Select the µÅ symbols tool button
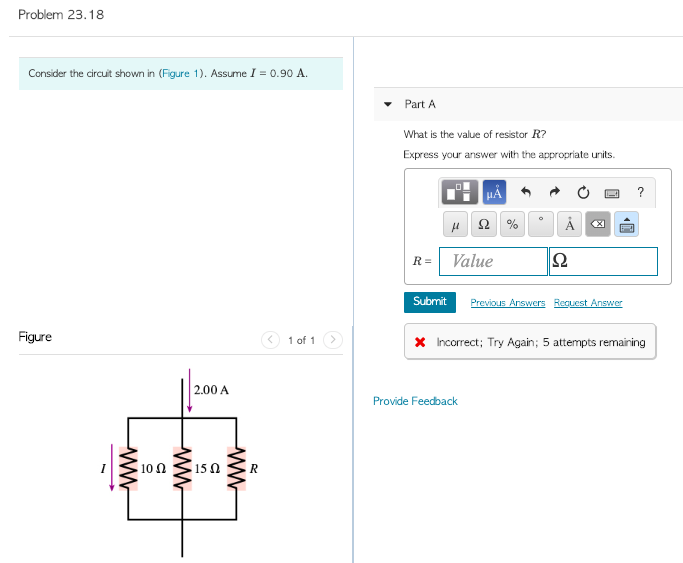The image size is (683, 563). [x=494, y=192]
